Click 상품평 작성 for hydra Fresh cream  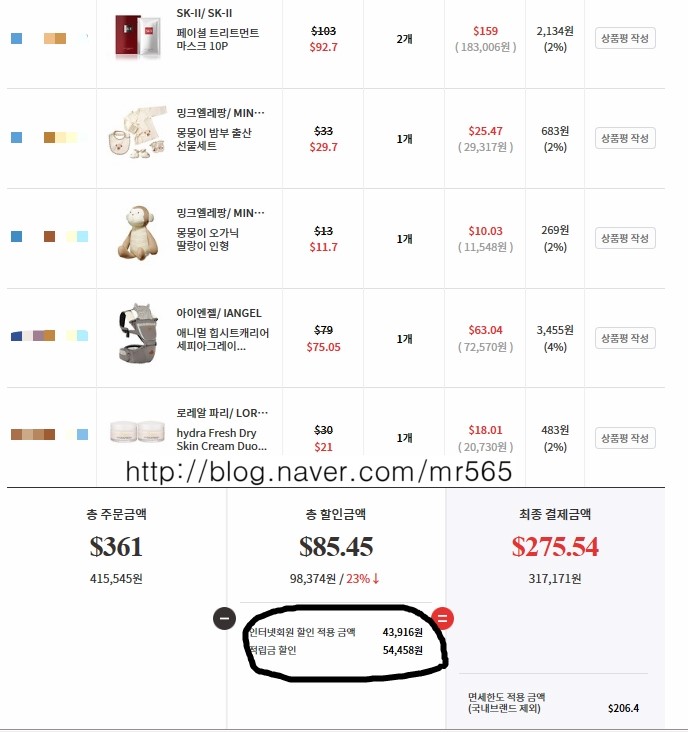coord(625,438)
